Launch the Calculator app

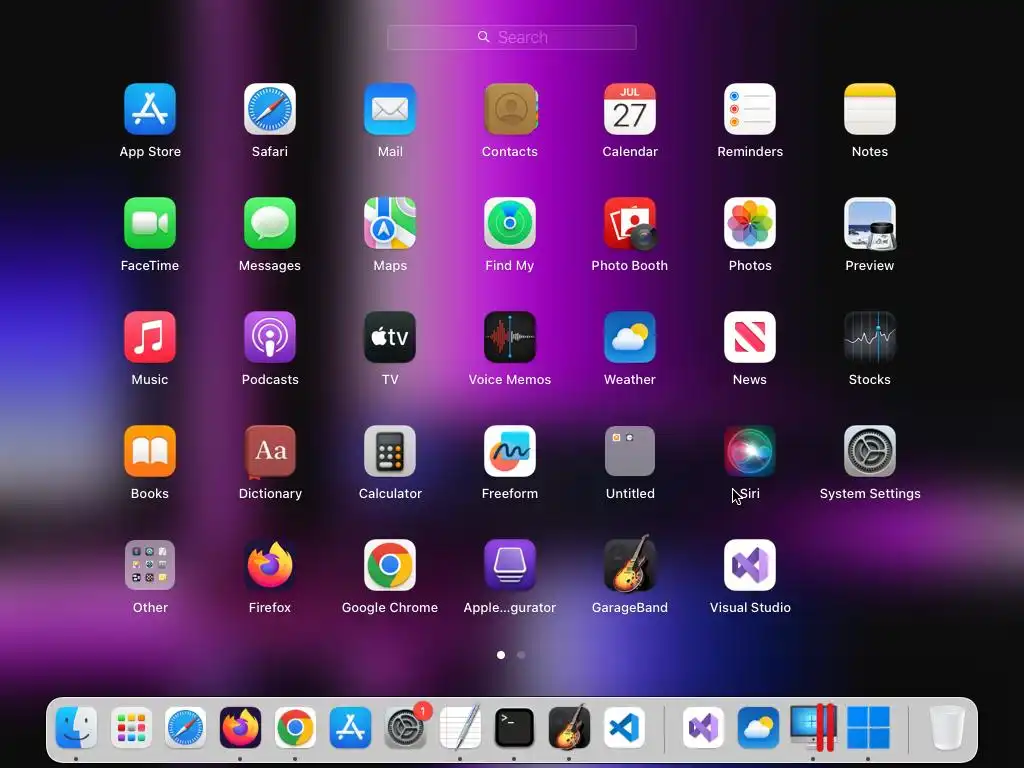point(390,451)
